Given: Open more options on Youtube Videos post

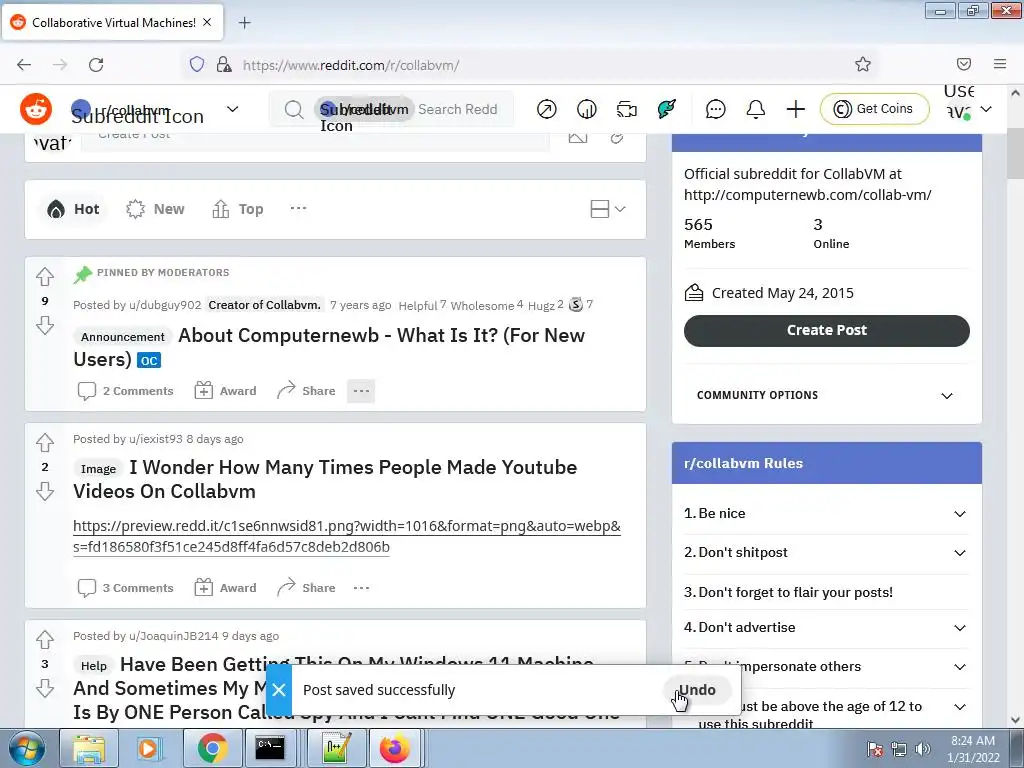Looking at the screenshot, I should (361, 588).
